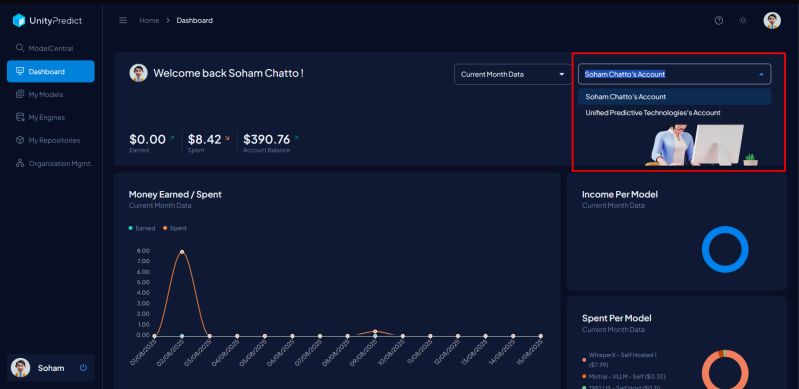Toggle the hamburger sidebar menu icon
Viewport: 799px width, 389px height.
click(x=123, y=20)
